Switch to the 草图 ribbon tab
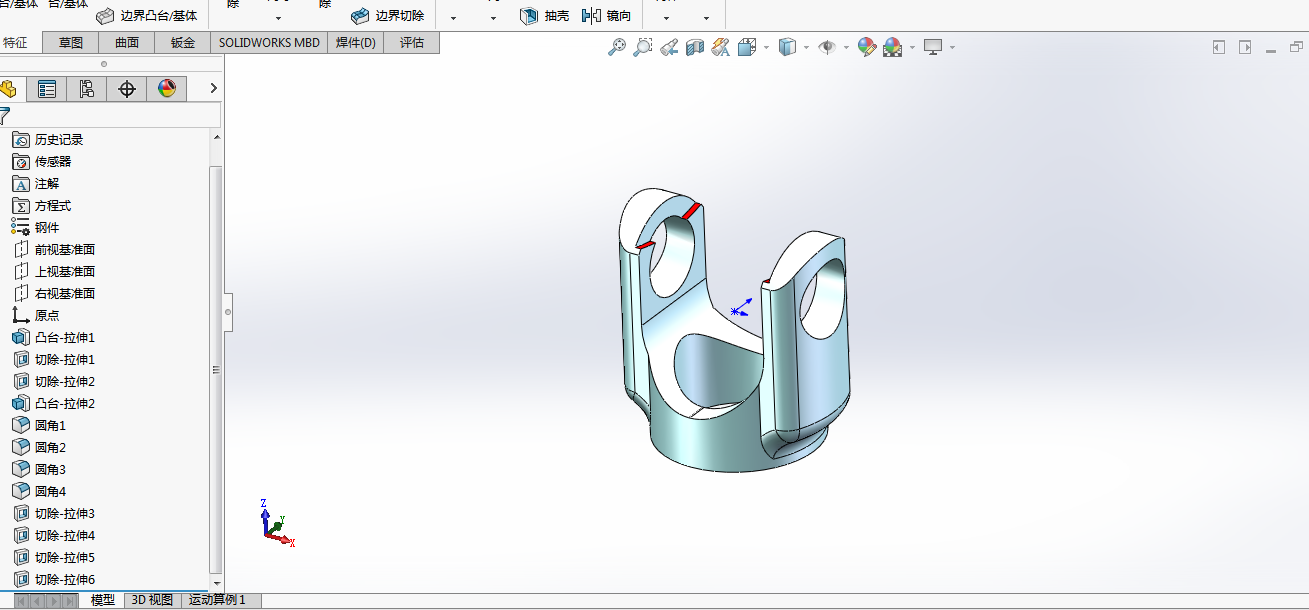This screenshot has height=610, width=1309. tap(71, 43)
